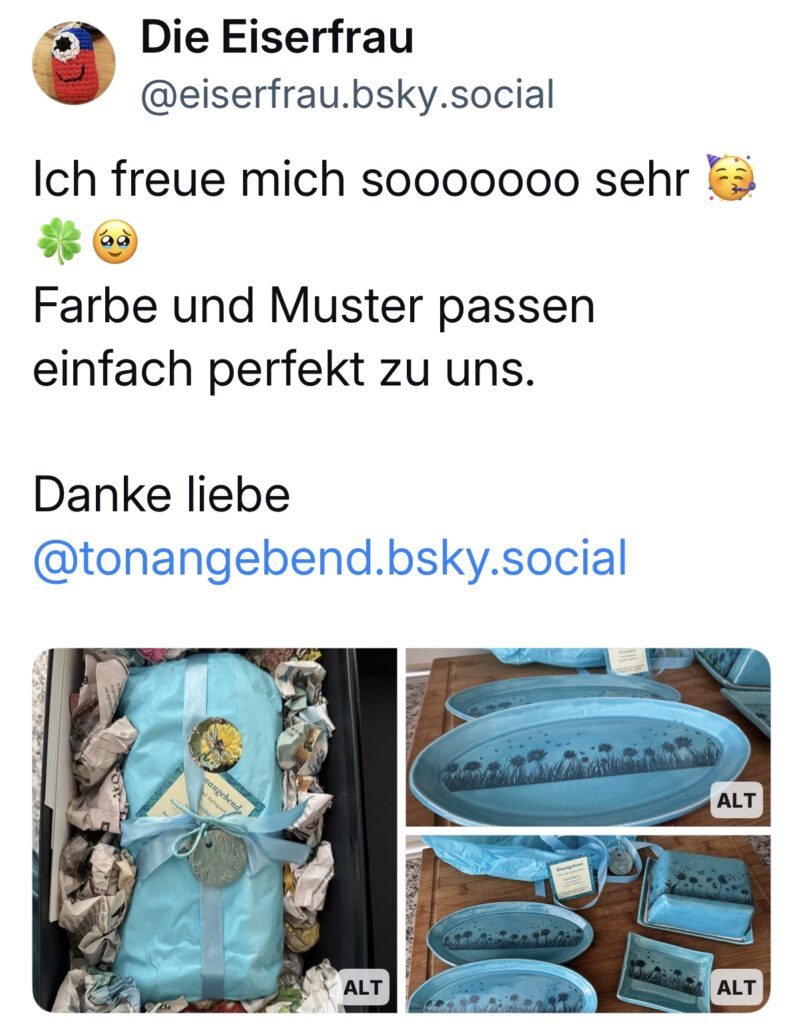Viewport: 803px width, 1024px height.
Task: Click the four-leaf clover emoji
Action: (59, 241)
